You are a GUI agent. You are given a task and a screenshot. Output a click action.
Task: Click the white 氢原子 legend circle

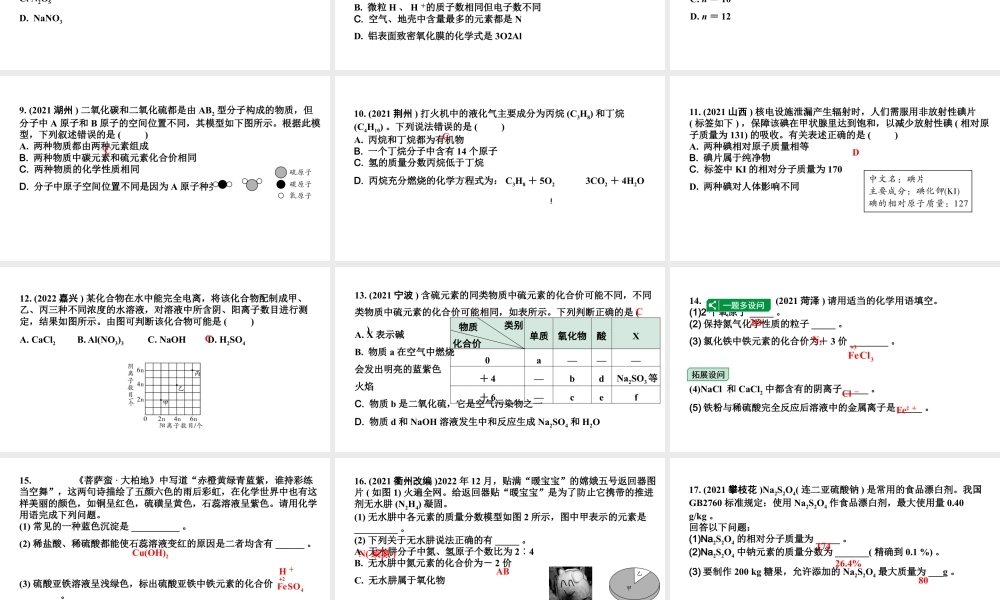[x=281, y=196]
